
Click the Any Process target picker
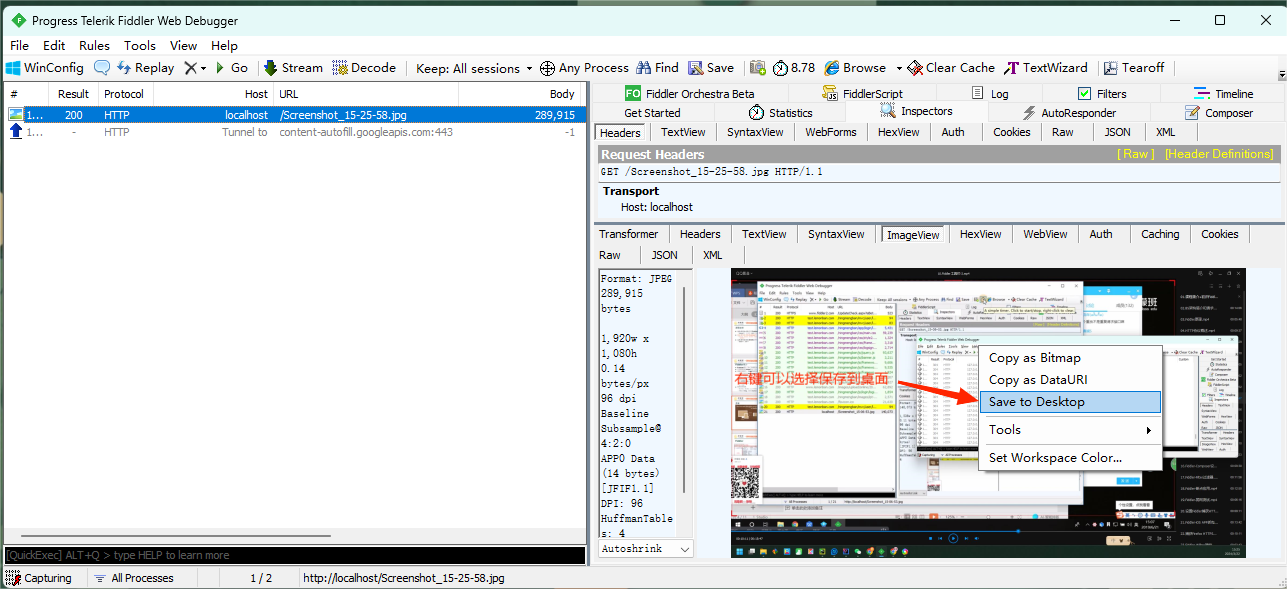click(x=584, y=68)
